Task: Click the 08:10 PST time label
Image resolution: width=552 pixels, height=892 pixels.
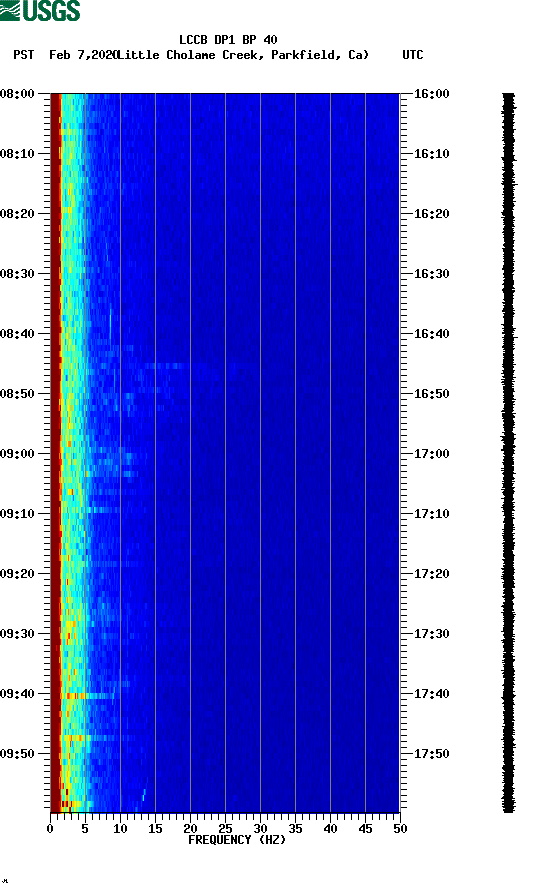Action: 17,154
